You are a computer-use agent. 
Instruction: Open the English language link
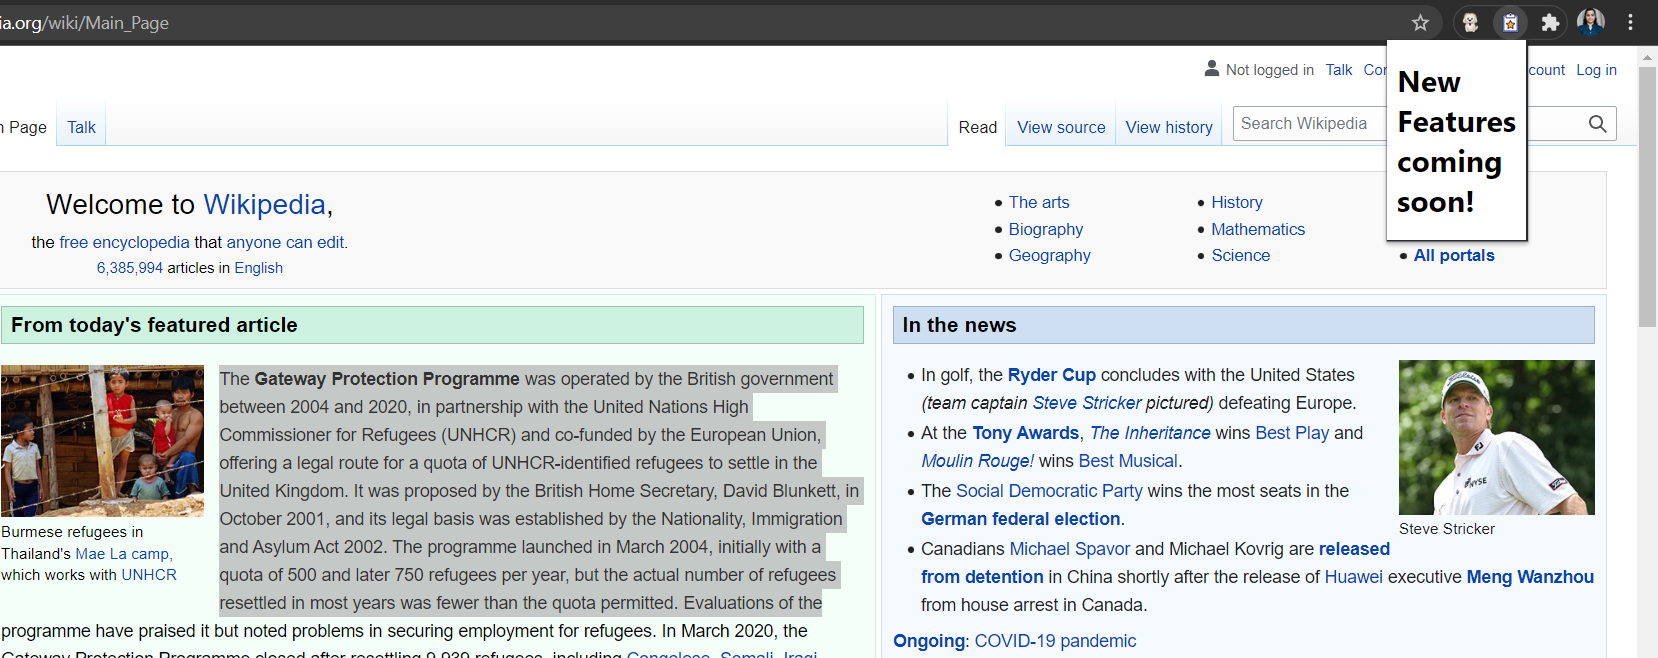258,268
